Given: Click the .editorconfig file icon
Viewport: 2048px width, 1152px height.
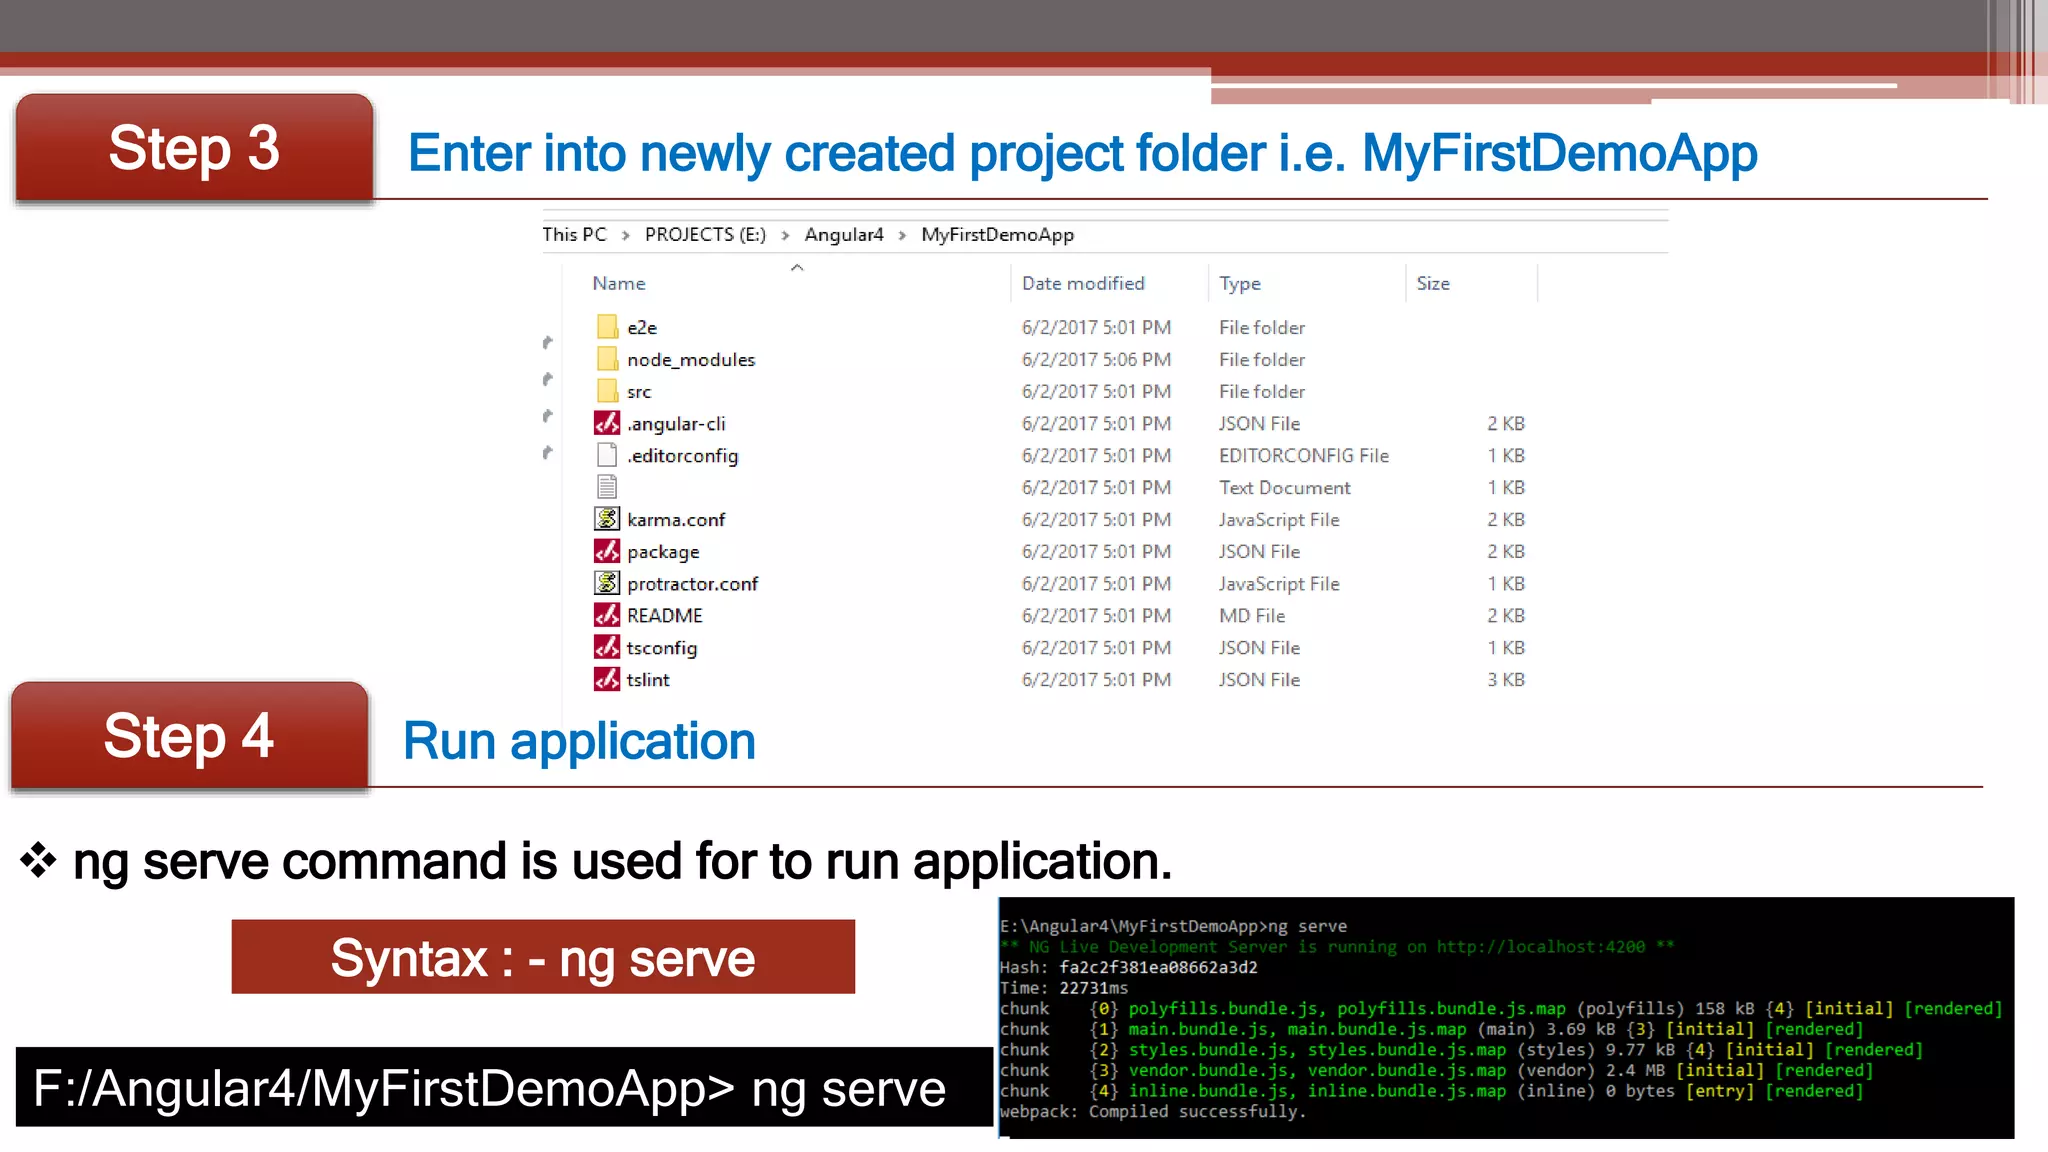Looking at the screenshot, I should (x=607, y=455).
